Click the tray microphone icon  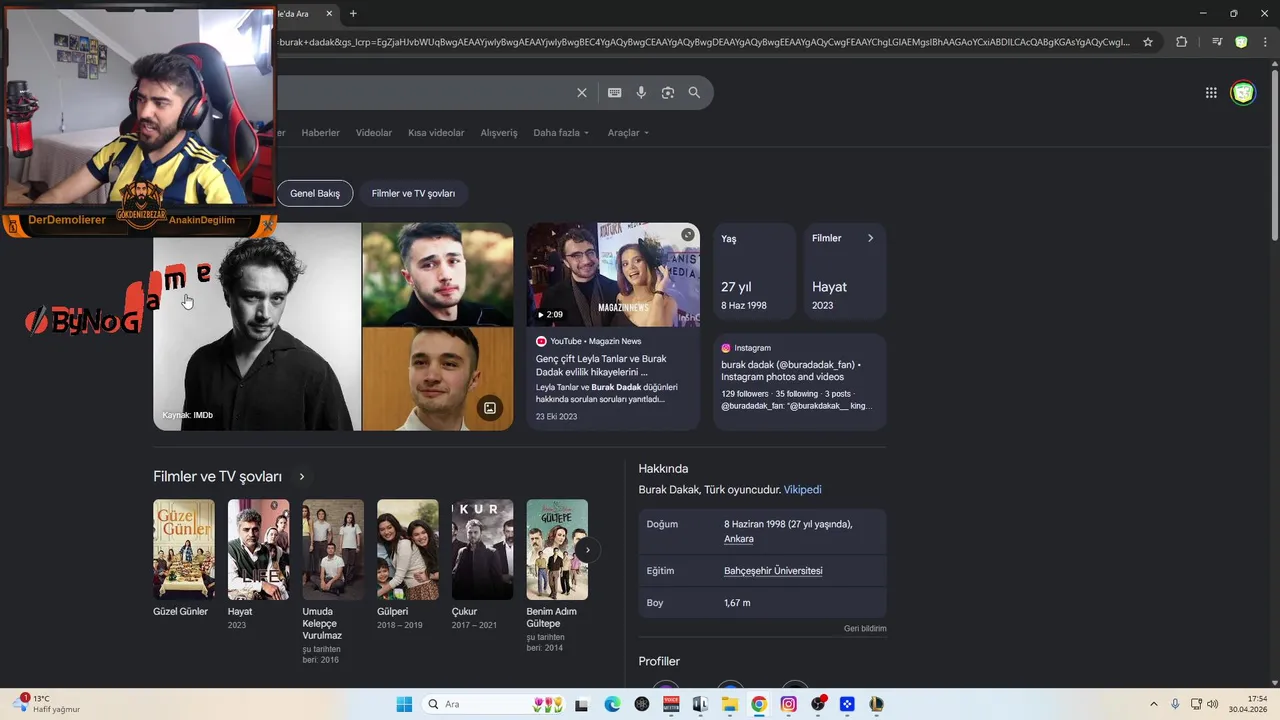1175,704
